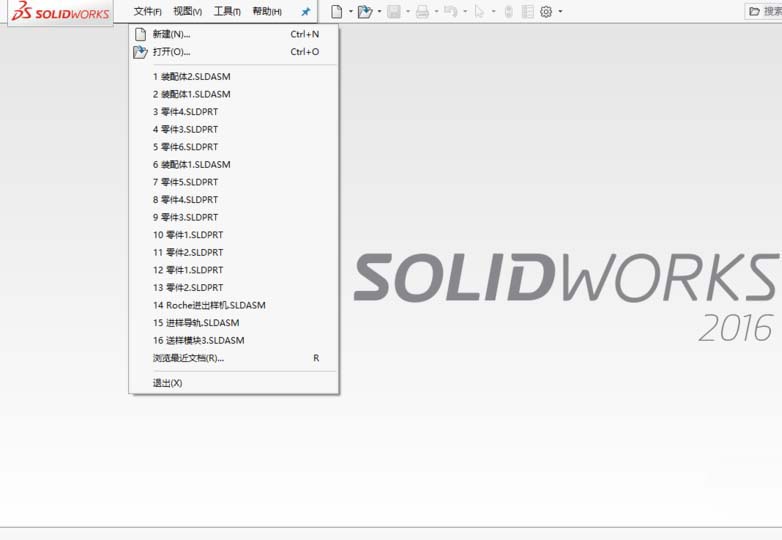This screenshot has height=540, width=782.
Task: Click the Print toolbar icon
Action: (422, 12)
